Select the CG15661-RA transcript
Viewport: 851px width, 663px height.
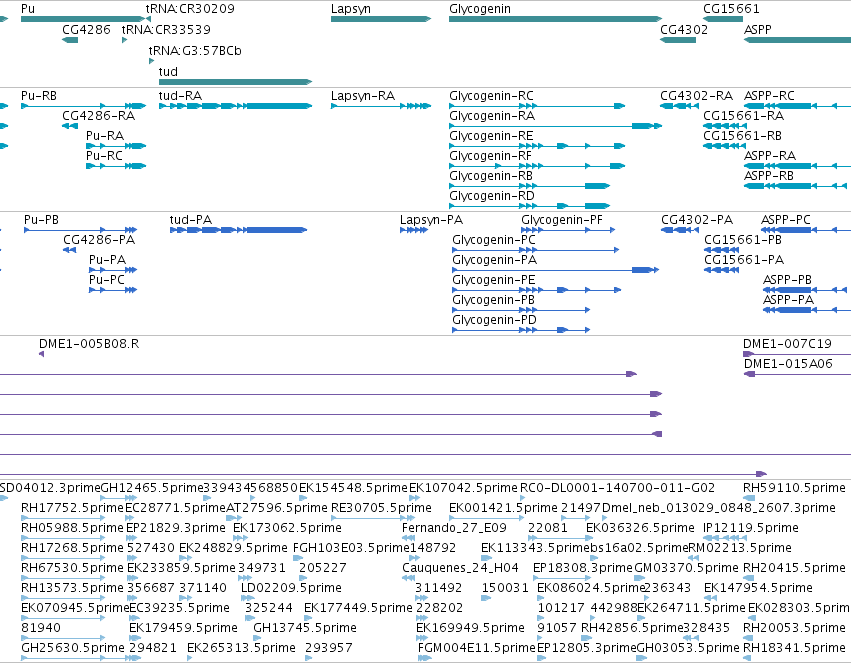coord(725,126)
